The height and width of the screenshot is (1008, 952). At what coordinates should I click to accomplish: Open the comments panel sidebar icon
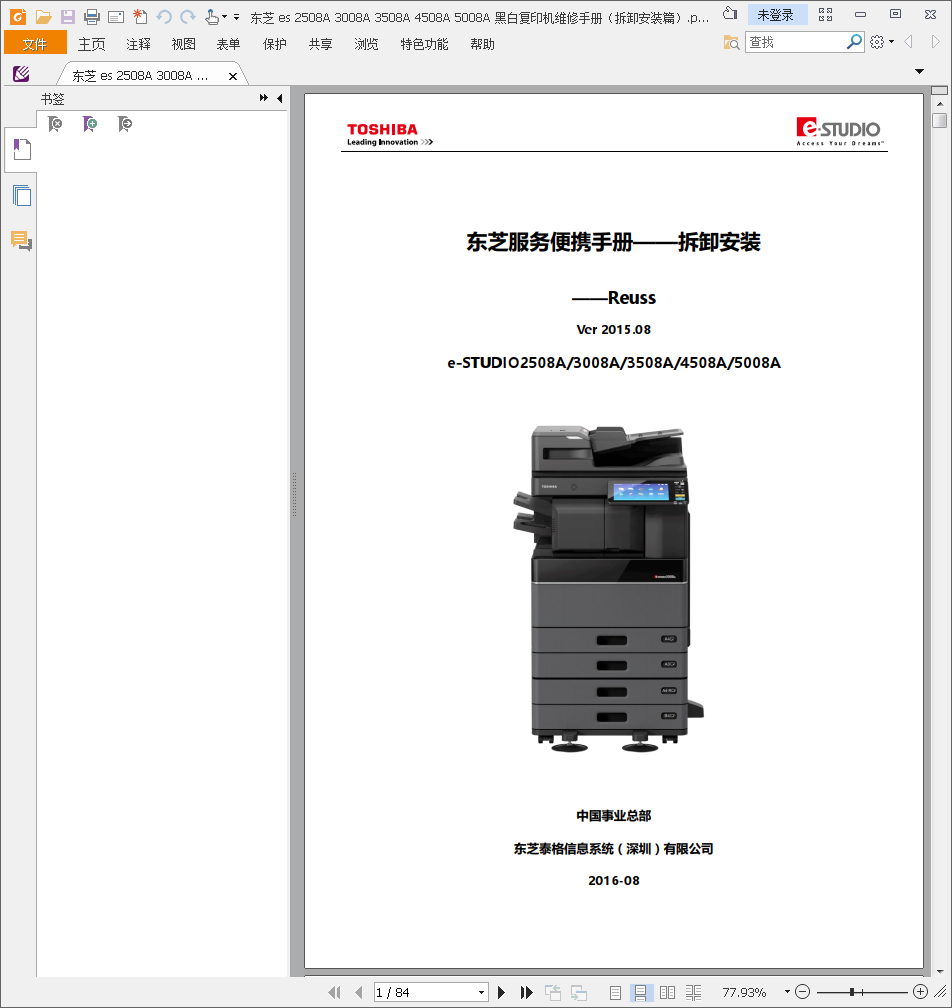[x=21, y=240]
